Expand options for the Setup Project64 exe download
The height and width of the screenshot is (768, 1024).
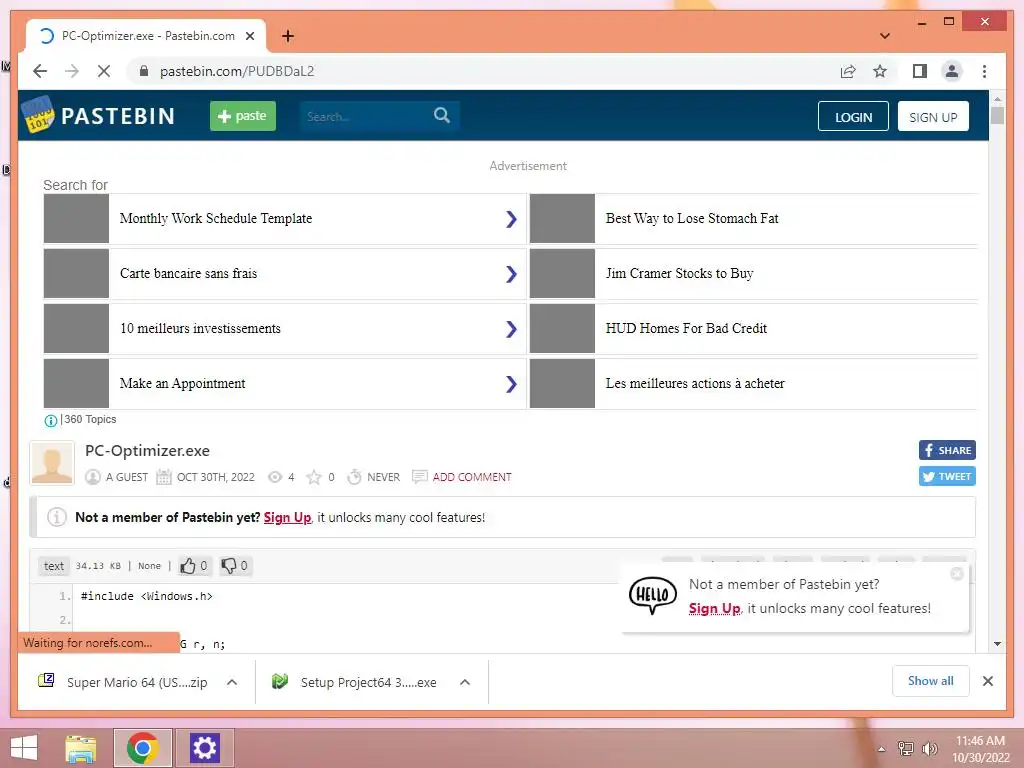(465, 682)
